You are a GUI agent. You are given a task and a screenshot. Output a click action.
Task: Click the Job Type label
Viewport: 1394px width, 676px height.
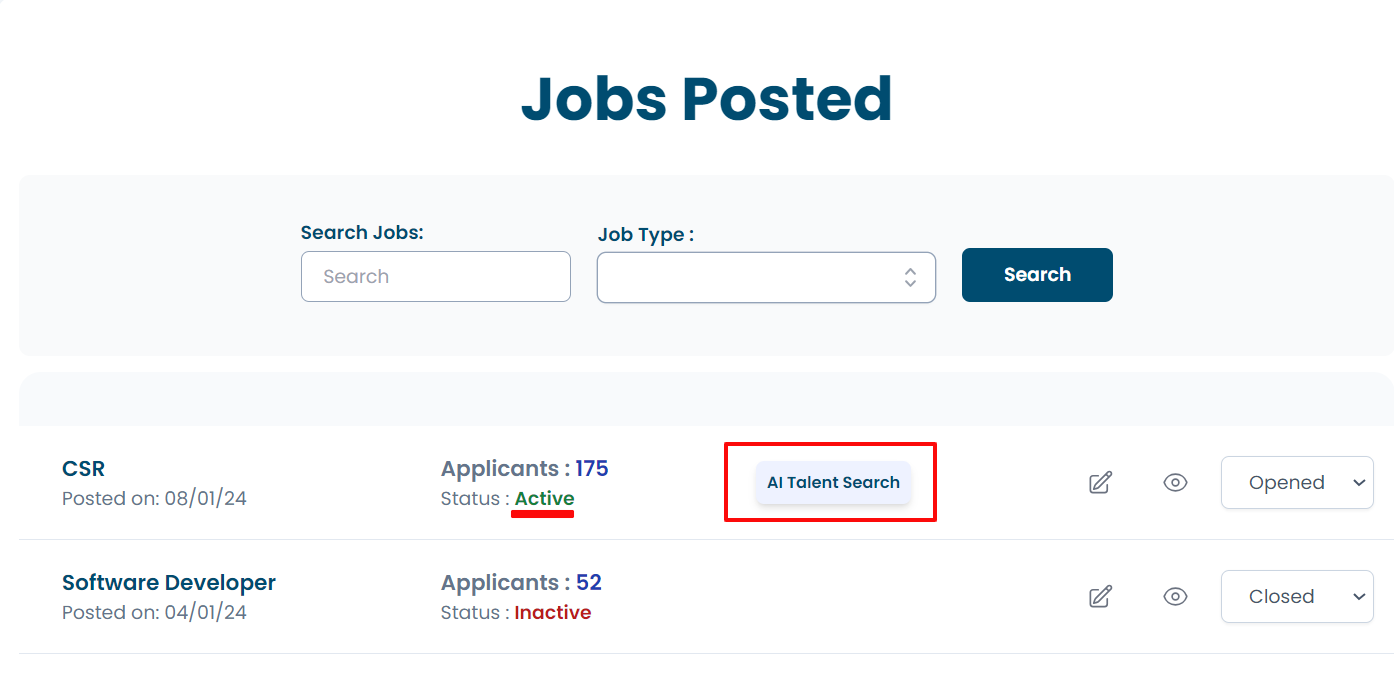tap(646, 235)
